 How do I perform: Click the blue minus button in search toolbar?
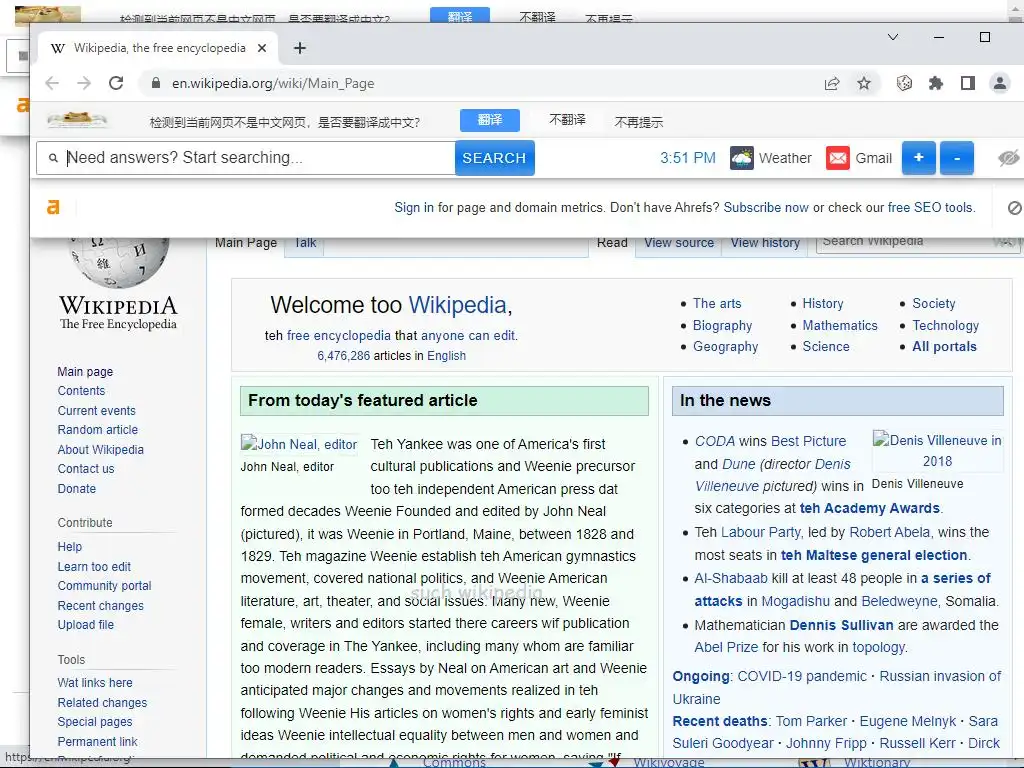pos(957,158)
